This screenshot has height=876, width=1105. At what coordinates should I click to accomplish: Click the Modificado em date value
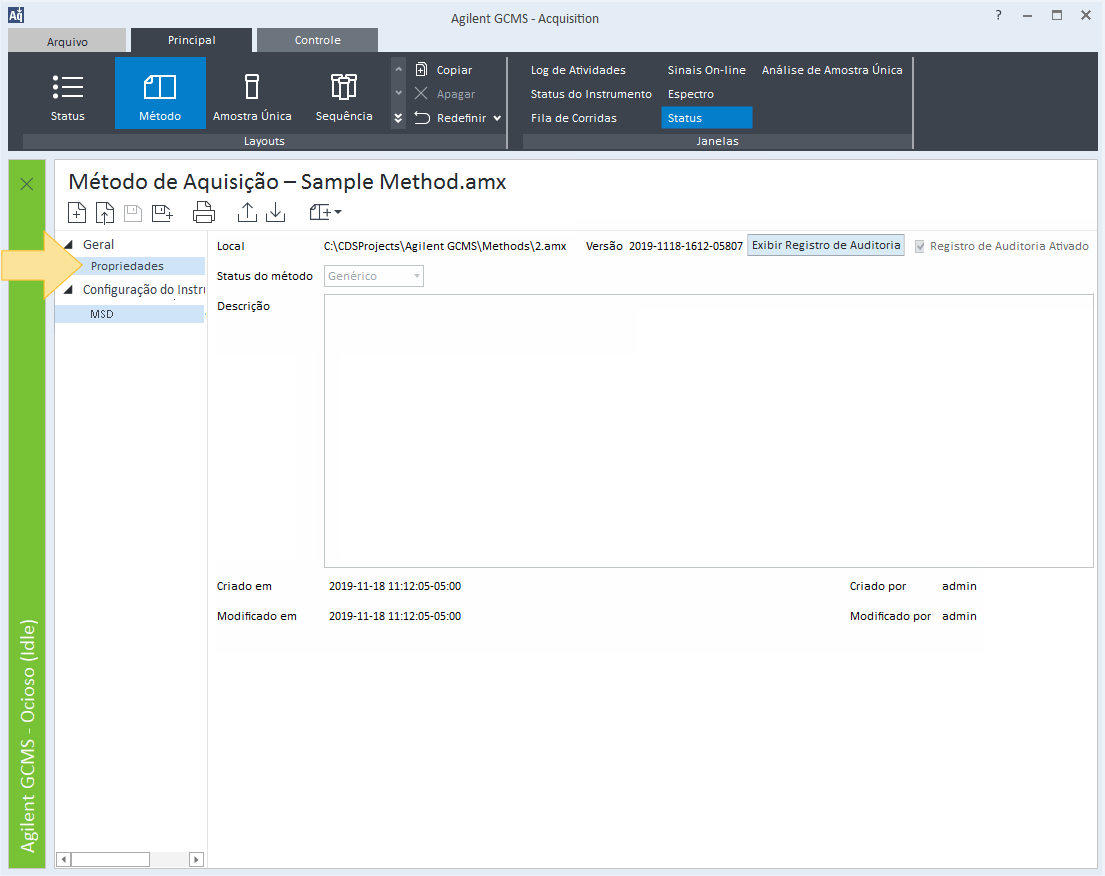tap(395, 616)
